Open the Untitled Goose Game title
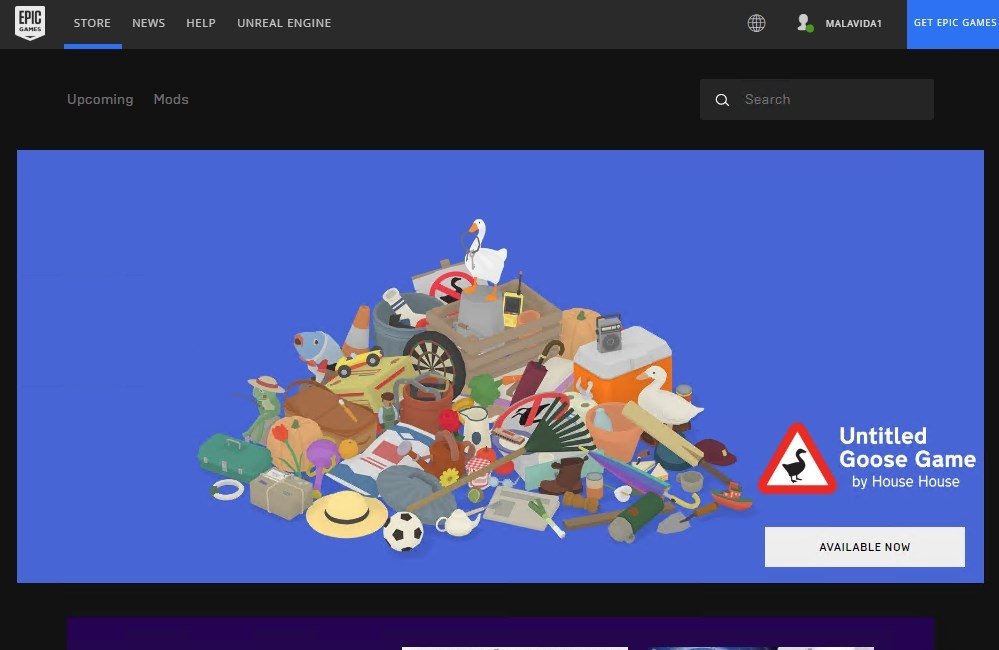This screenshot has height=650, width=999. tap(907, 447)
